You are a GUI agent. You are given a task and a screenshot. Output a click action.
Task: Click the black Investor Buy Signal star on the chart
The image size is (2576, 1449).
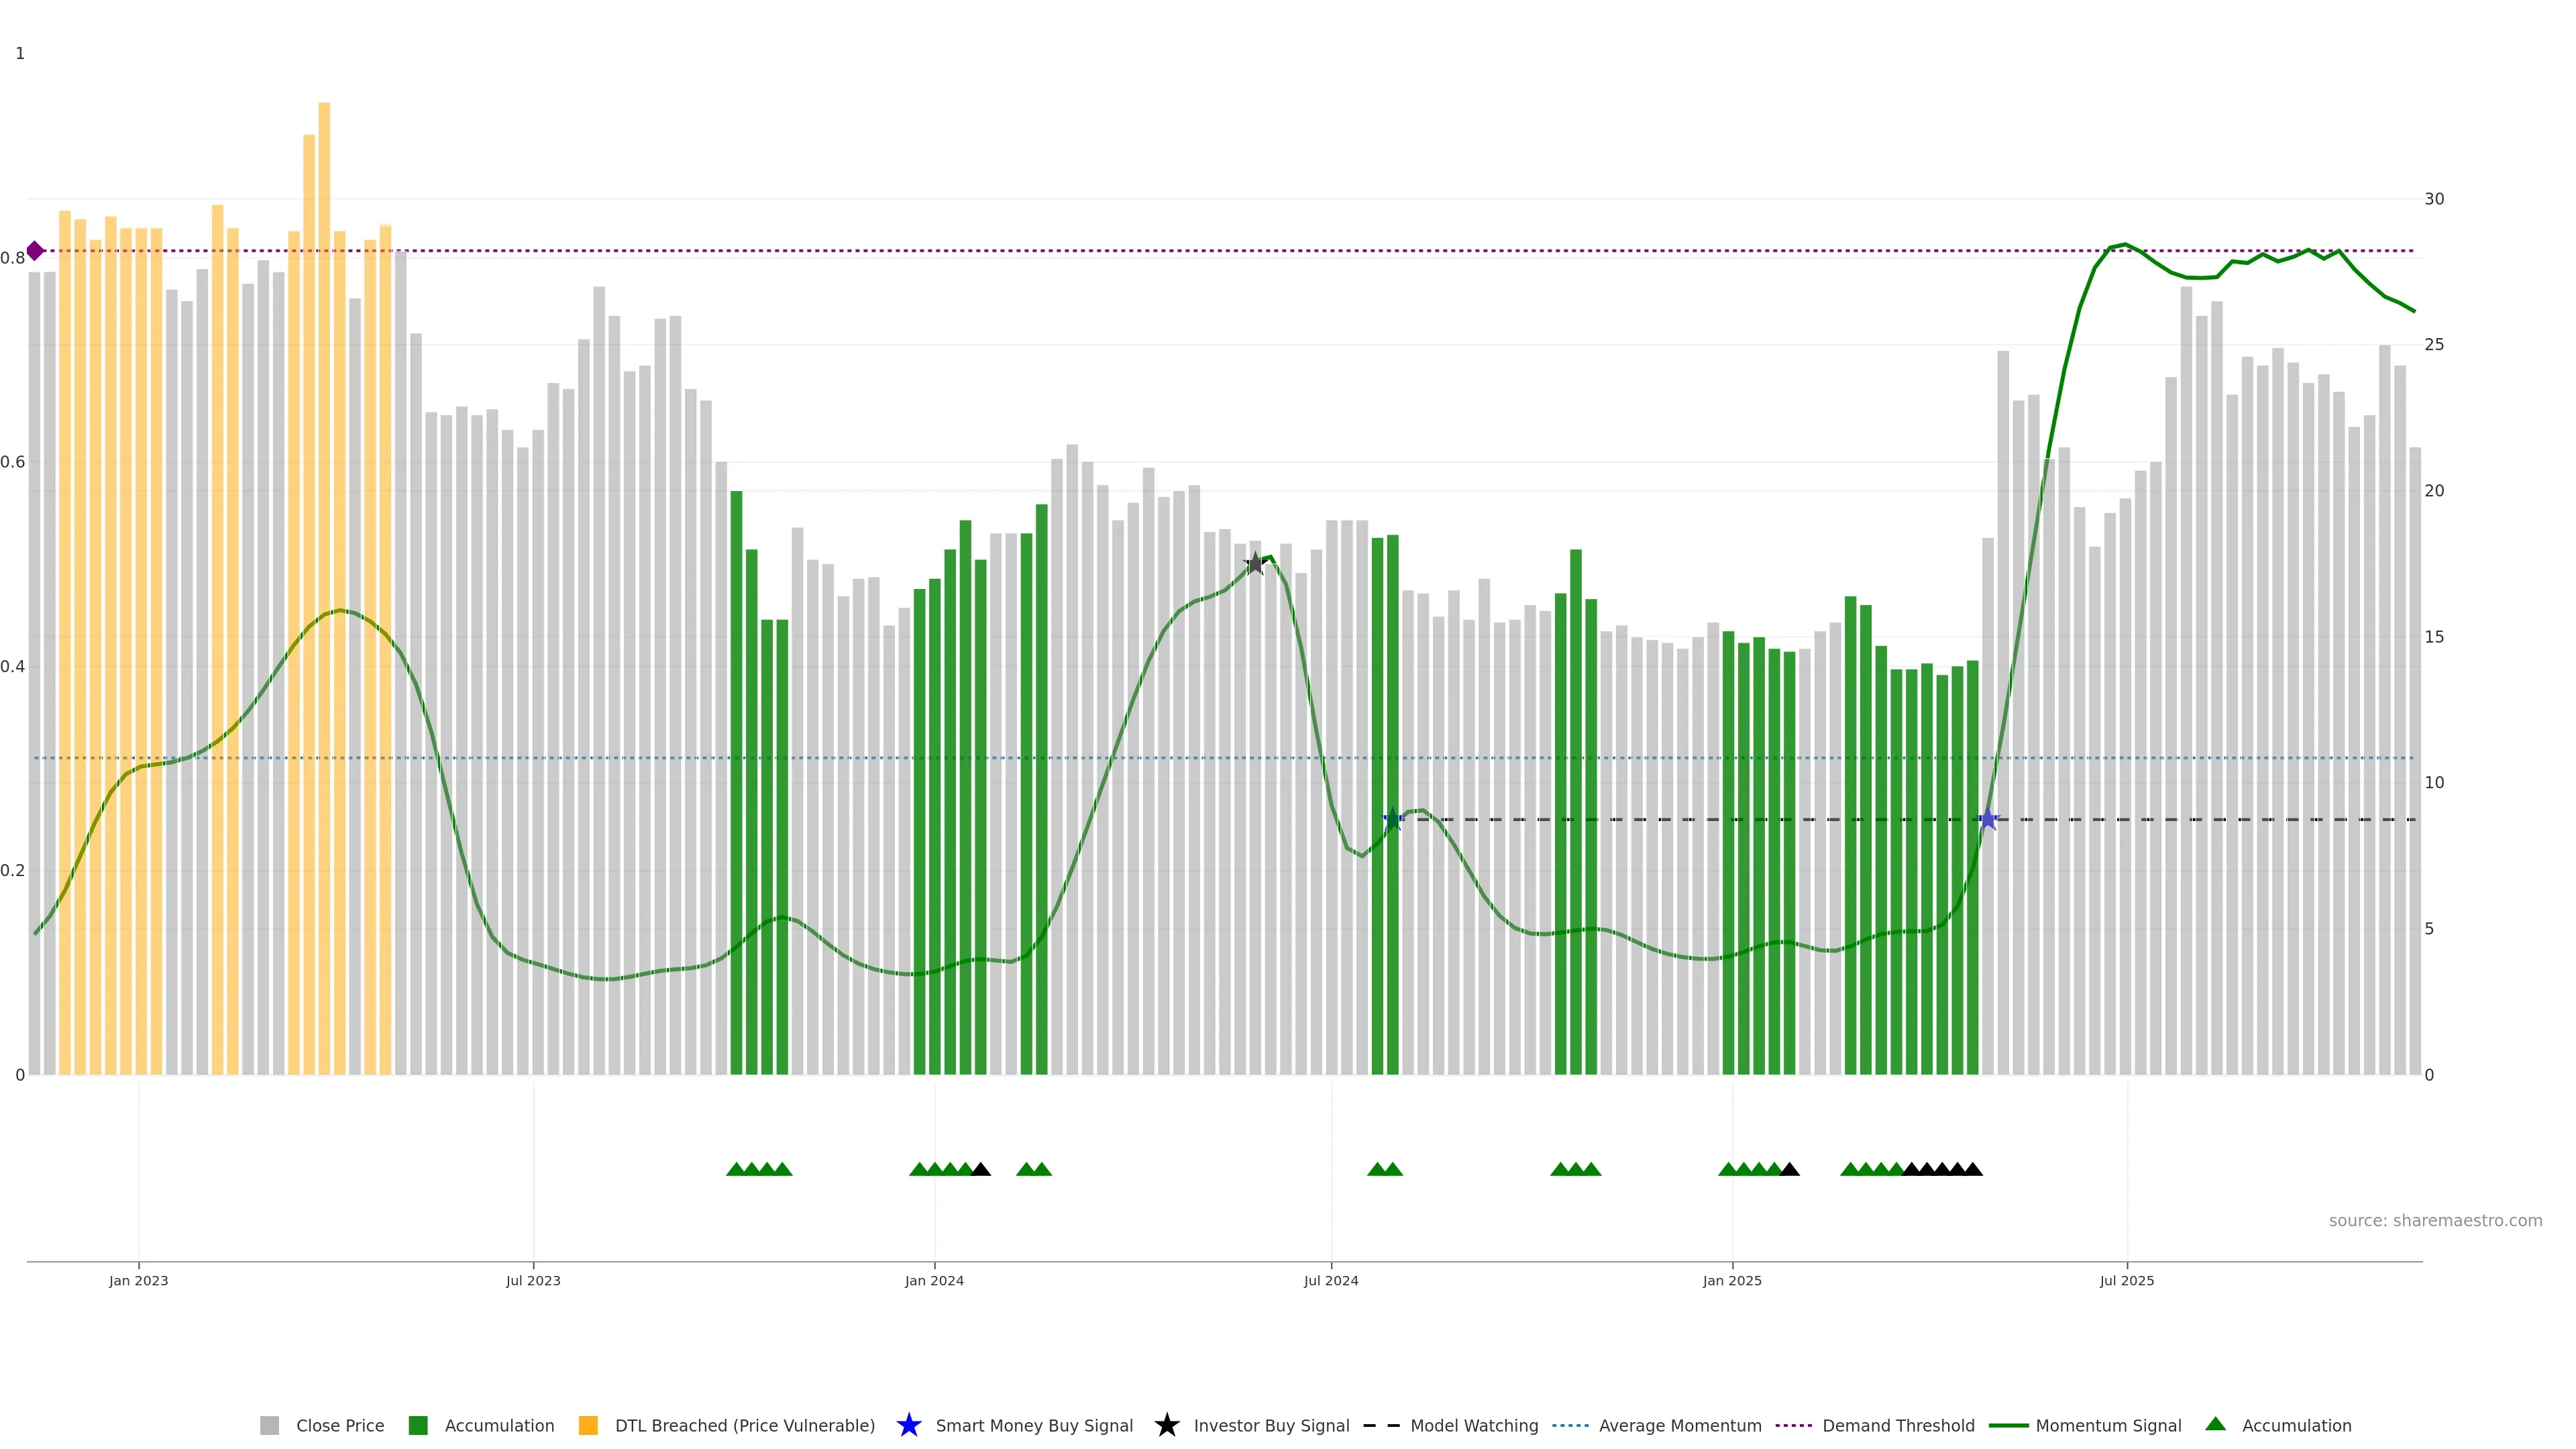click(x=1255, y=564)
